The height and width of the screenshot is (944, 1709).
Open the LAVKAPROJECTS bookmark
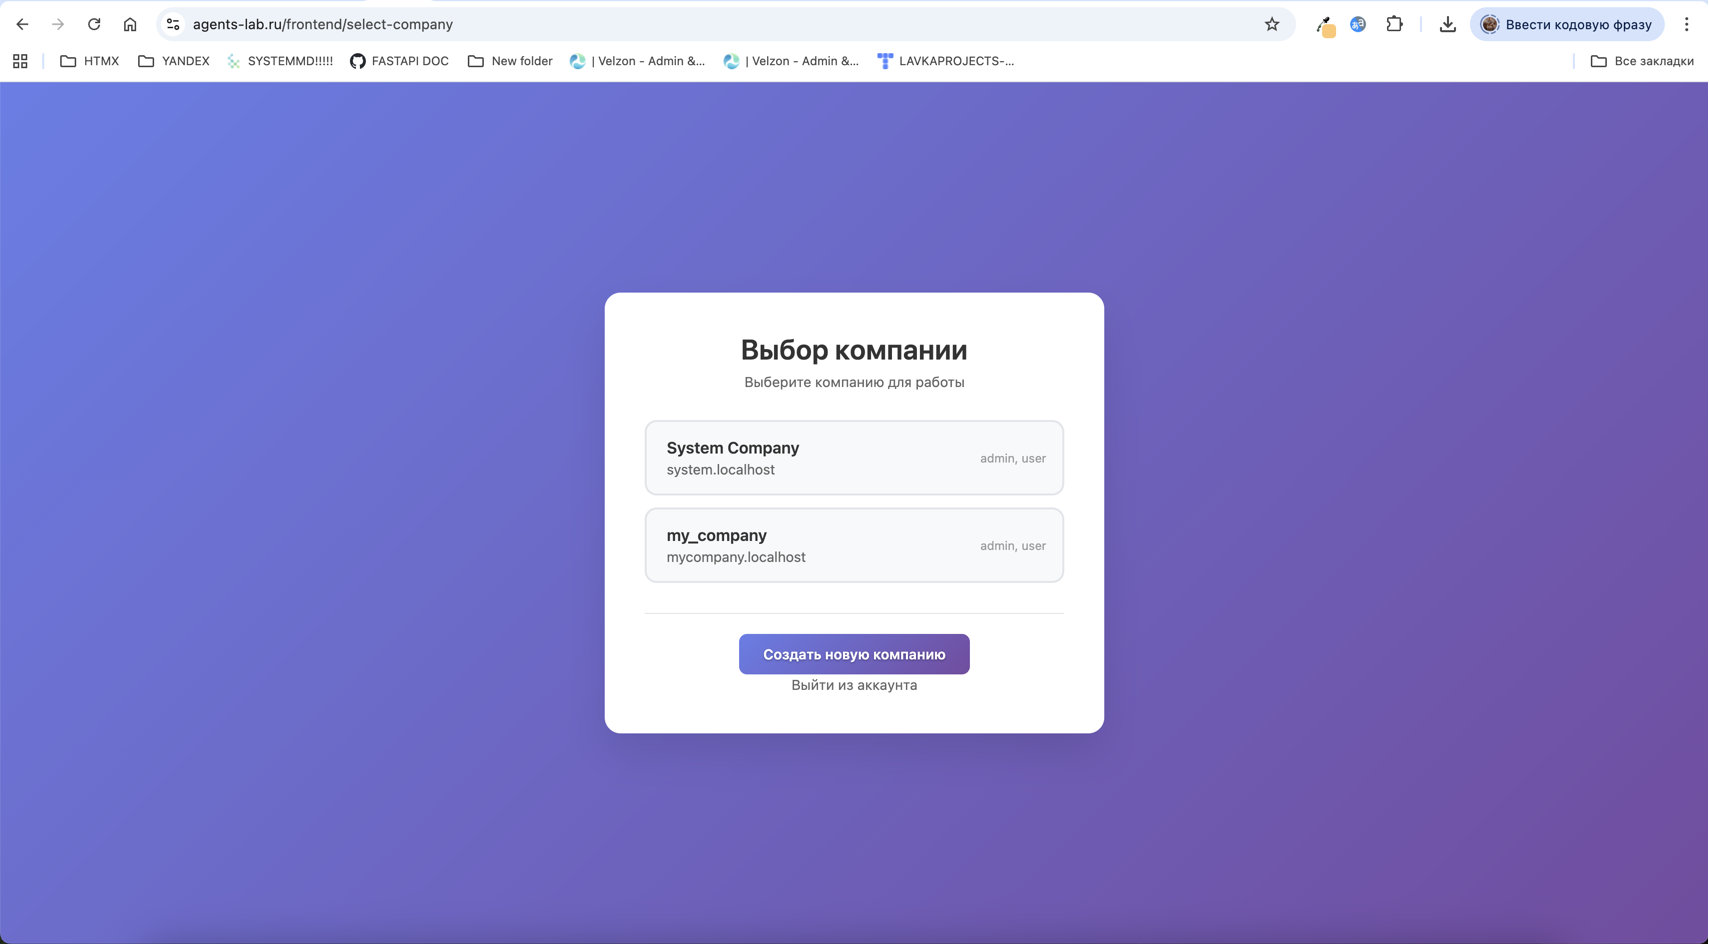[x=944, y=61]
